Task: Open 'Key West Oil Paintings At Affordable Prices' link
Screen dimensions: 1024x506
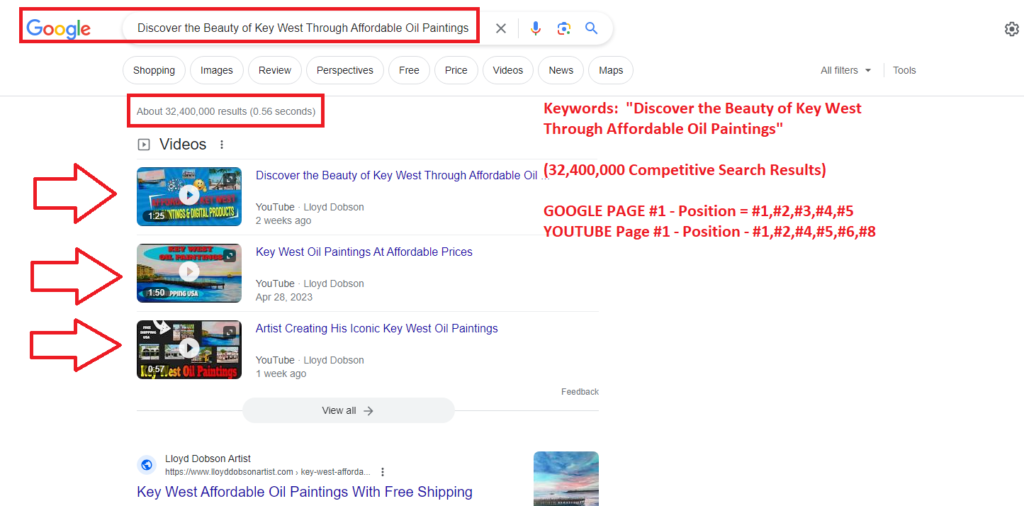Action: pos(364,252)
